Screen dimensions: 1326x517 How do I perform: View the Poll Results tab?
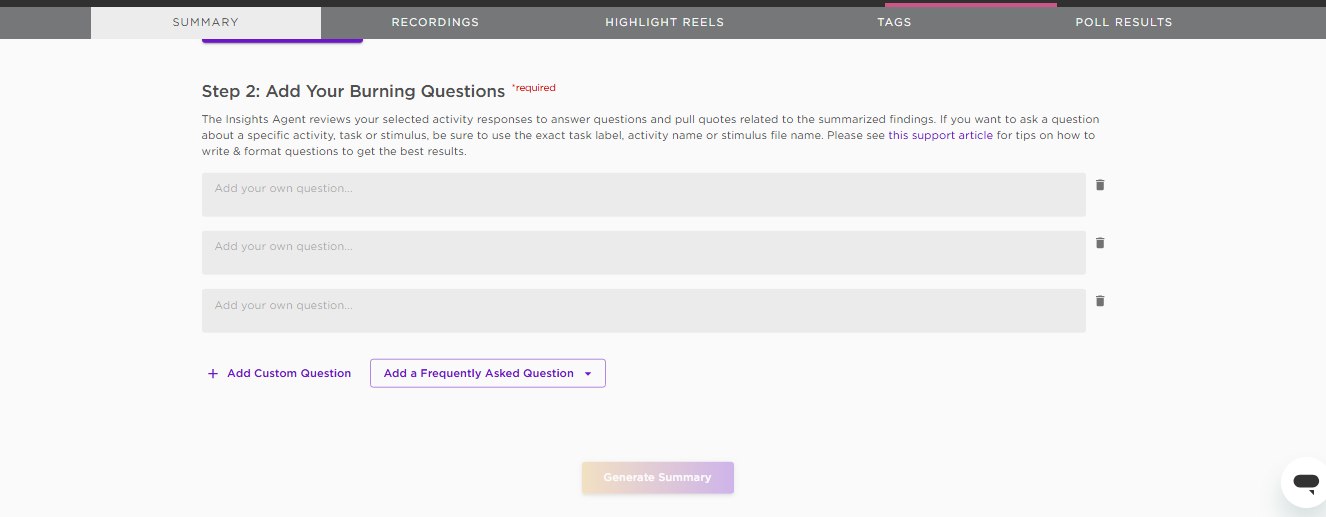[1124, 22]
